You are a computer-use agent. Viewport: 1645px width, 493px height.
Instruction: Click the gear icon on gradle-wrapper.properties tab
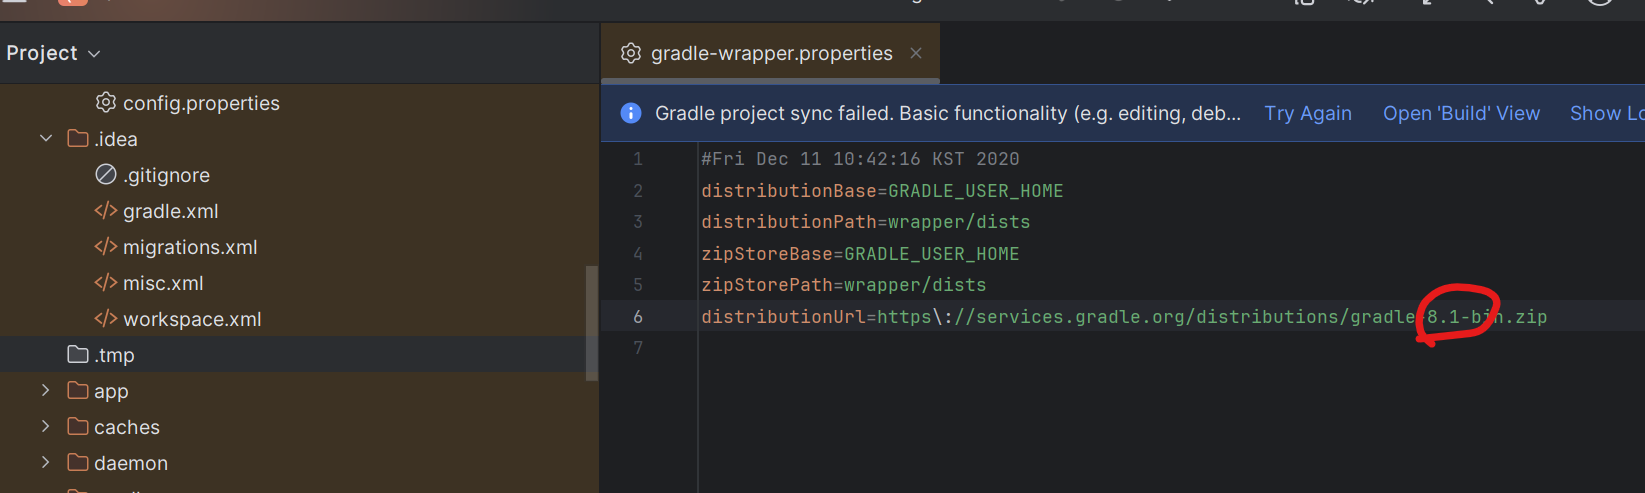[631, 53]
